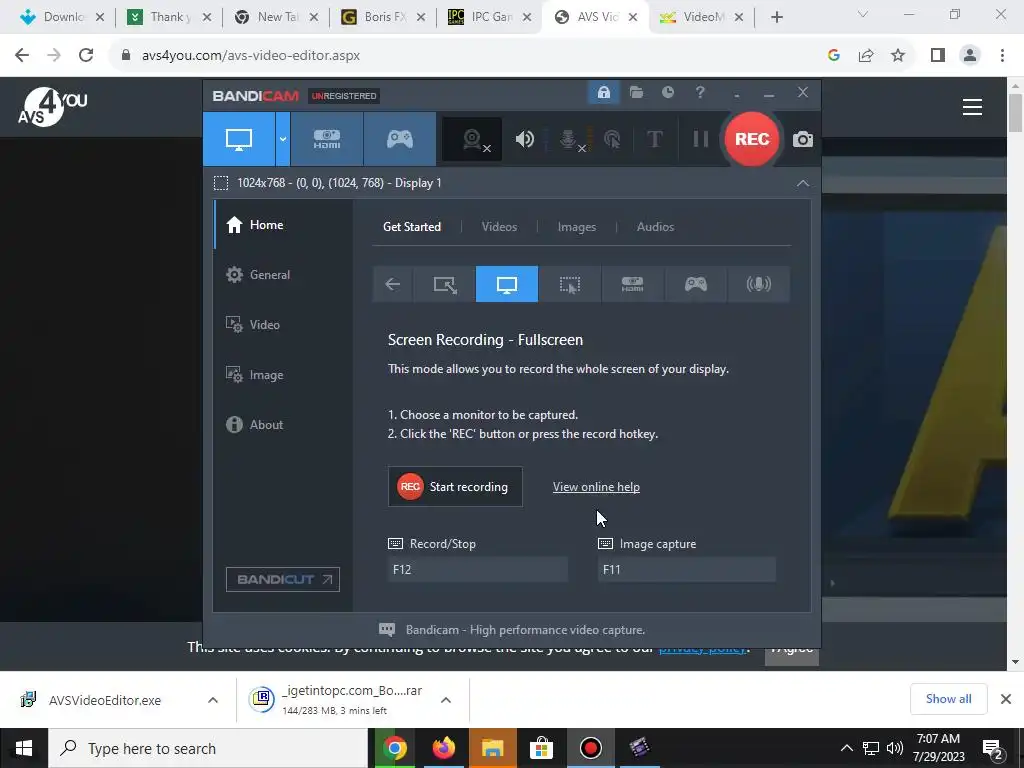Select around mouse recording mode icon

coord(569,284)
